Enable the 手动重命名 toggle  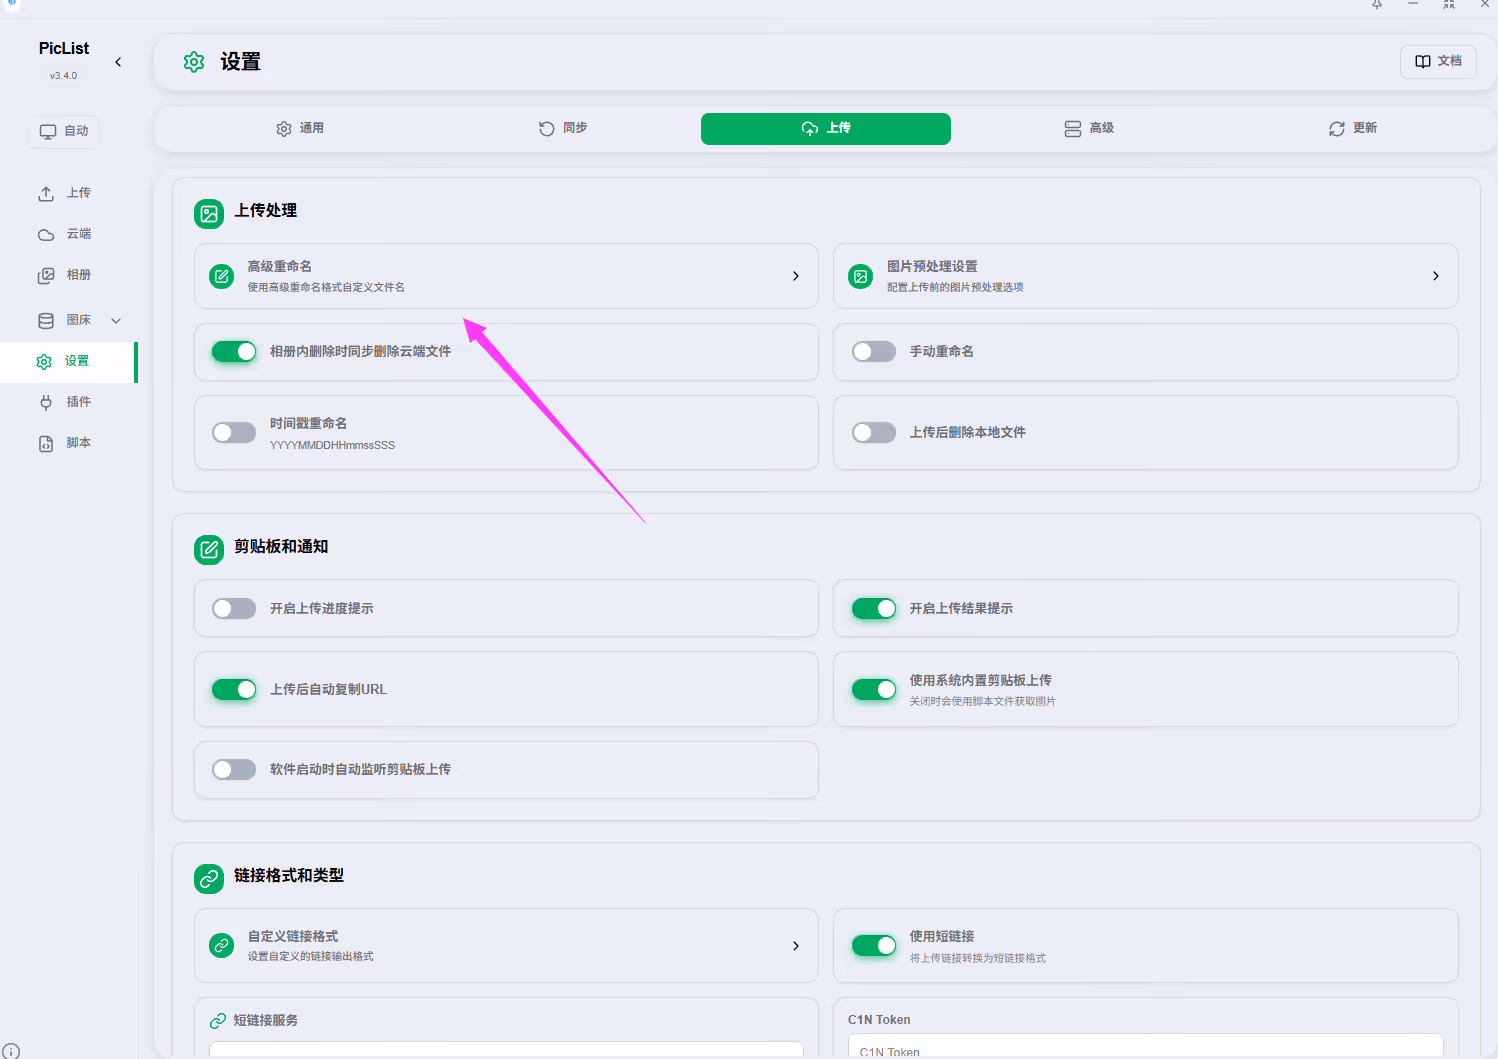[874, 352]
